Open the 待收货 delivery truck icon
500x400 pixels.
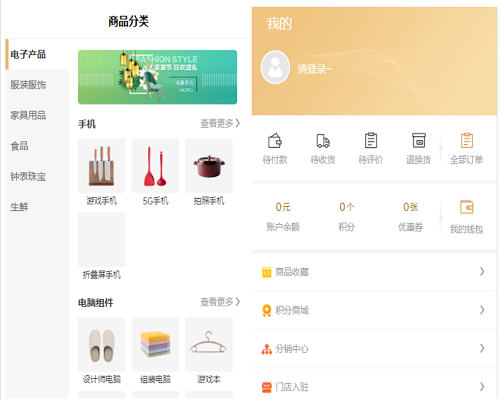click(x=323, y=141)
